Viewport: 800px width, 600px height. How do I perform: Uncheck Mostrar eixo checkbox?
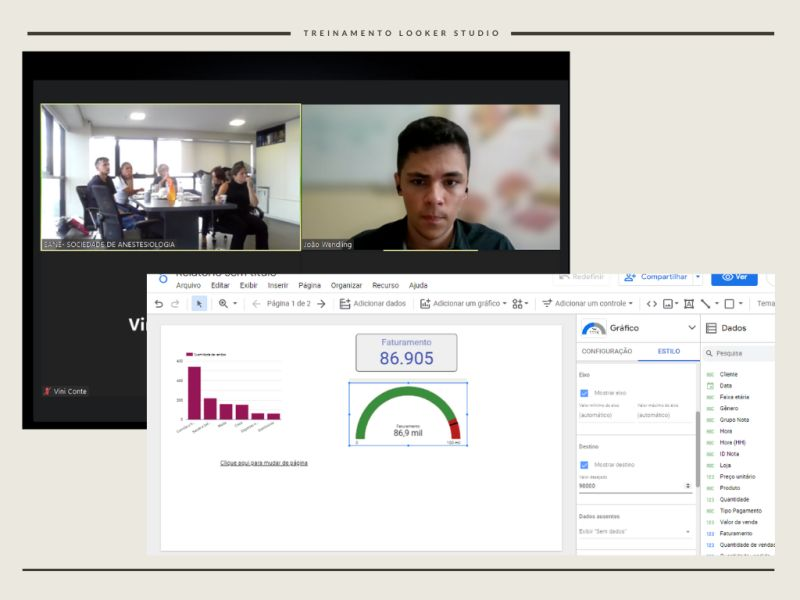point(584,393)
